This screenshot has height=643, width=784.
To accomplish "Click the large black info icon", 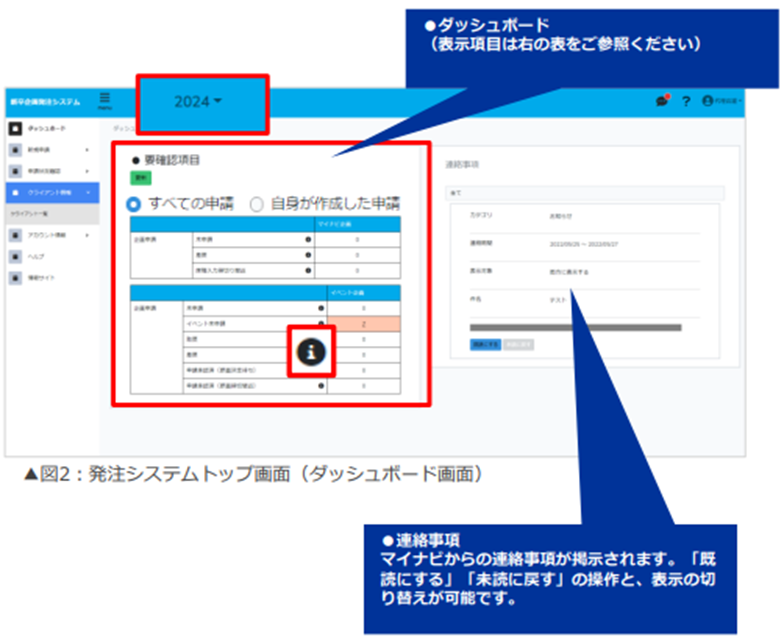I will pos(311,350).
